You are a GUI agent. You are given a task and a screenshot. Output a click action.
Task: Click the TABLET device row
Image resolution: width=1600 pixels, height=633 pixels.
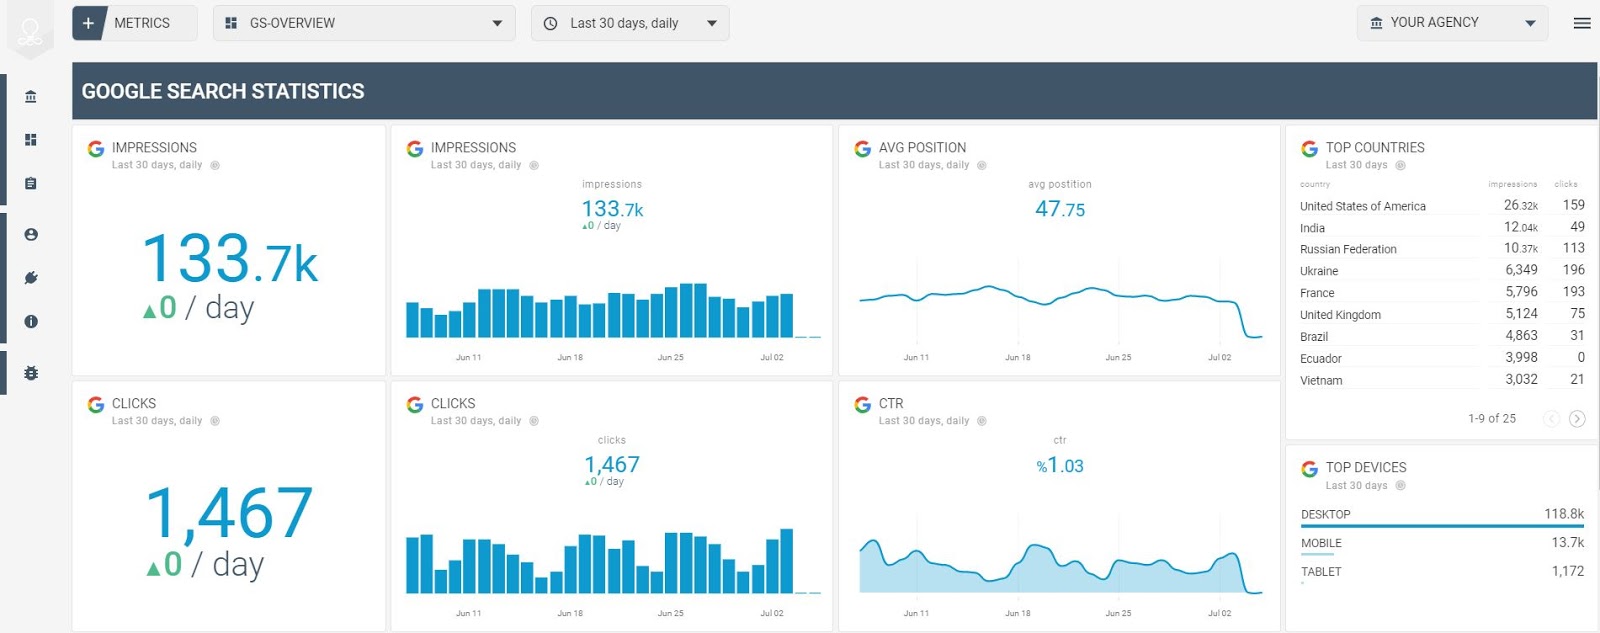1442,572
